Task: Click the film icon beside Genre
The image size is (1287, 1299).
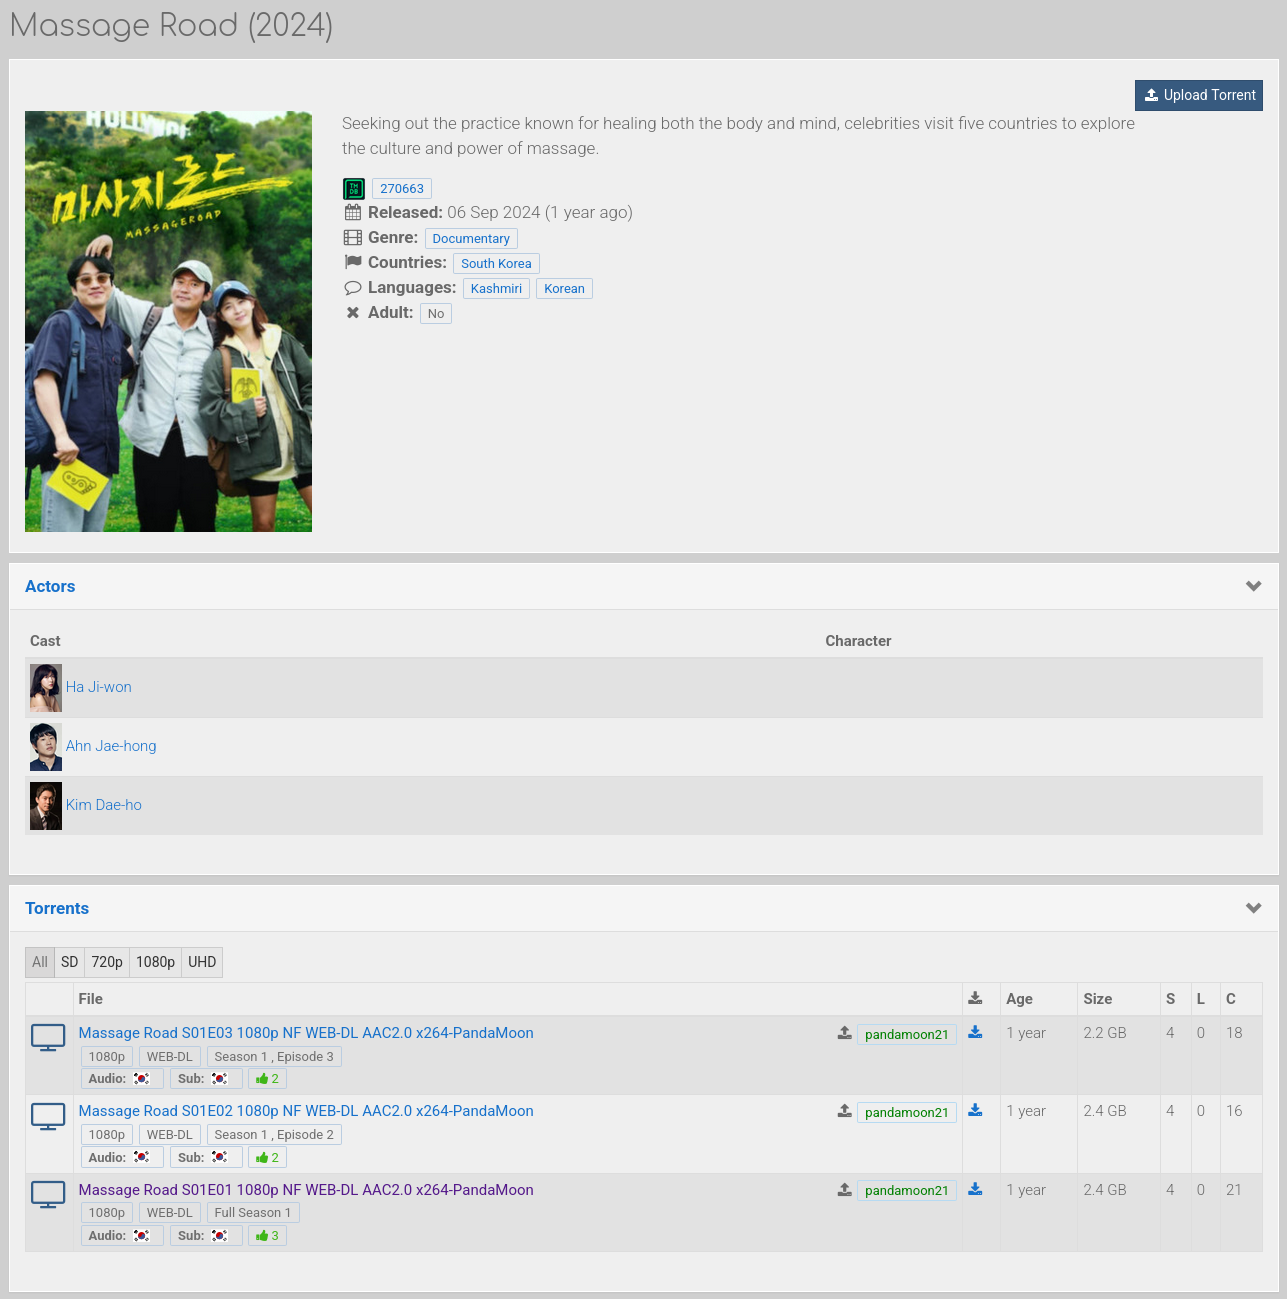Action: (x=353, y=237)
